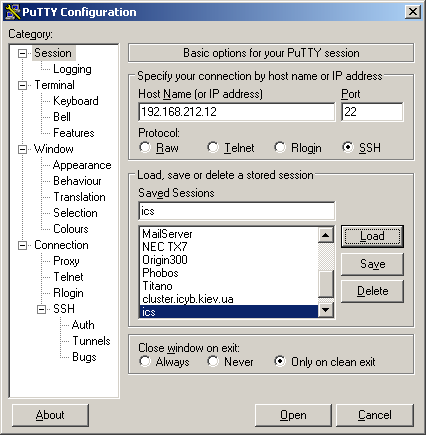Click the session list scrollbar thumb
The image size is (426, 435).
click(326, 284)
